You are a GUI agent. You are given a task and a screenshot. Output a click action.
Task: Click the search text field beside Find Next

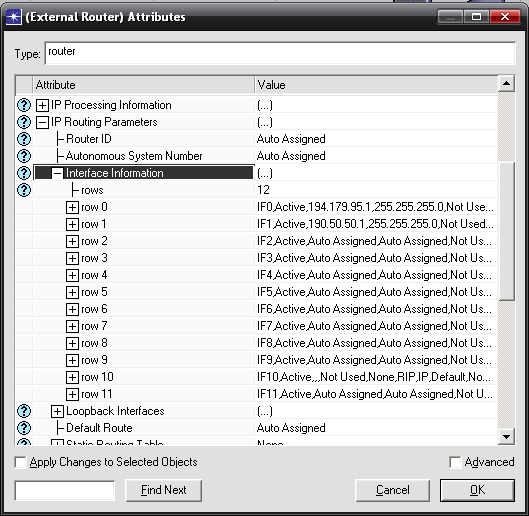click(65, 491)
